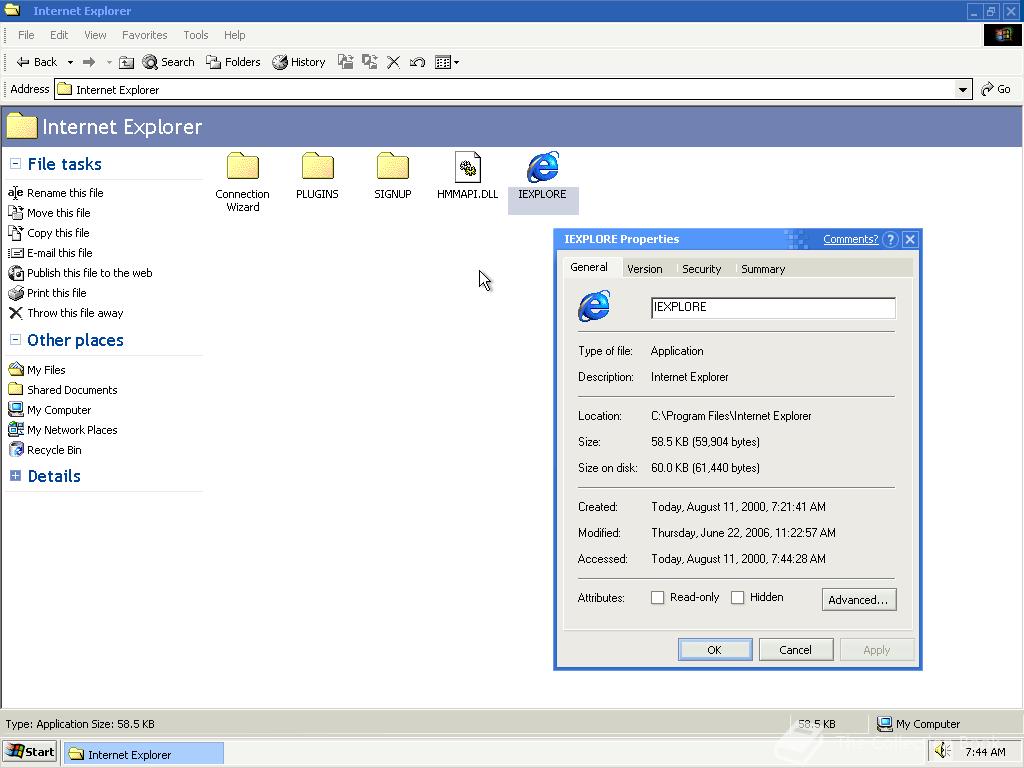Image resolution: width=1024 pixels, height=768 pixels.
Task: Click Cancel in IEXPLORE Properties
Action: (795, 650)
